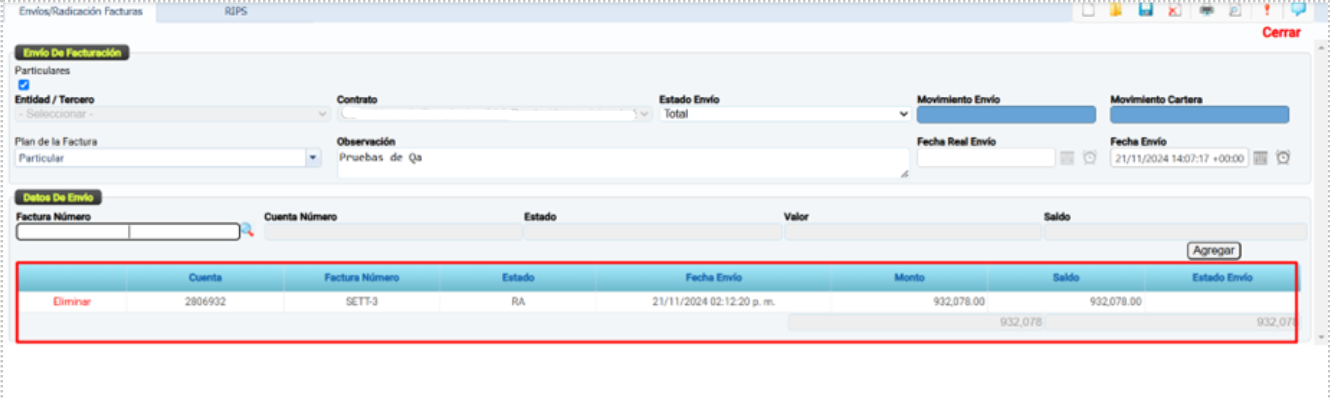Click Eliminar link for cuenta 2806932
This screenshot has width=1330, height=398.
tap(72, 301)
